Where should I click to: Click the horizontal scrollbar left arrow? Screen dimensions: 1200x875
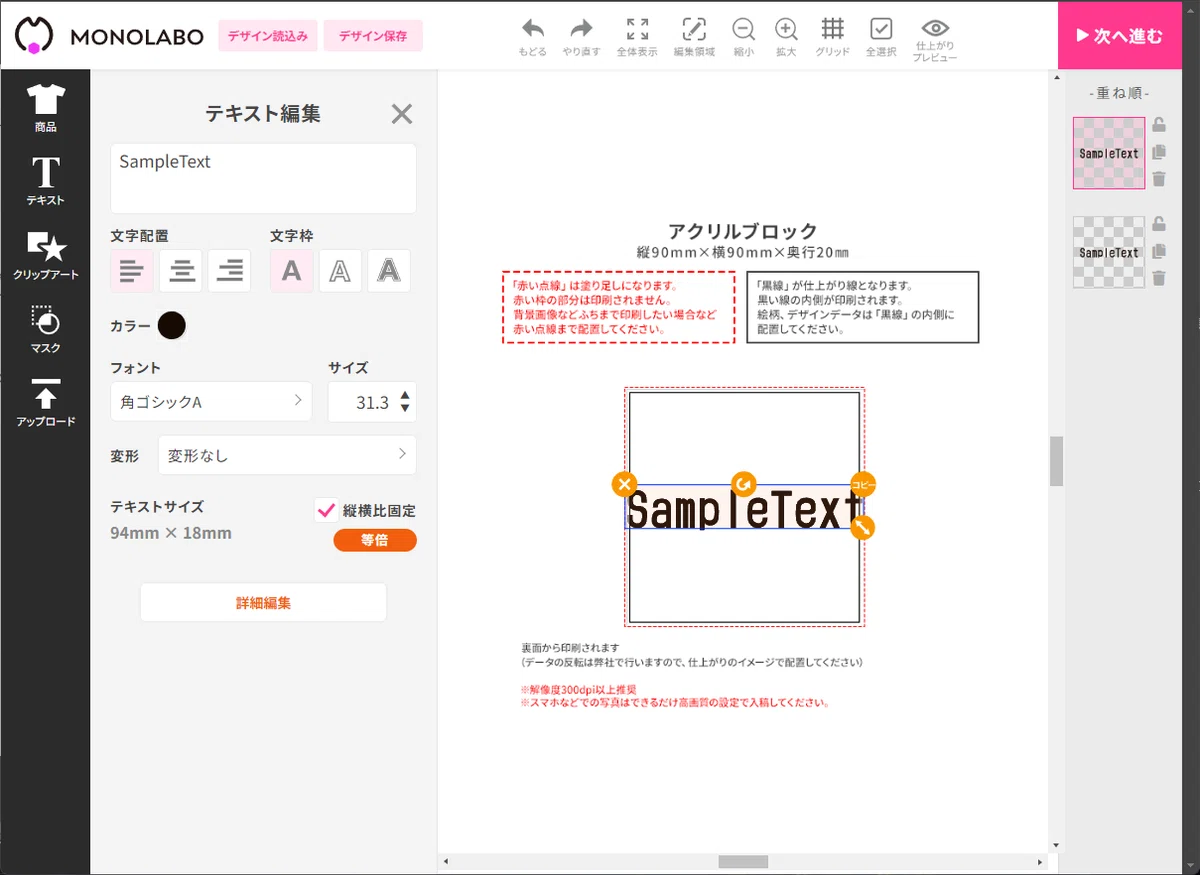[446, 861]
